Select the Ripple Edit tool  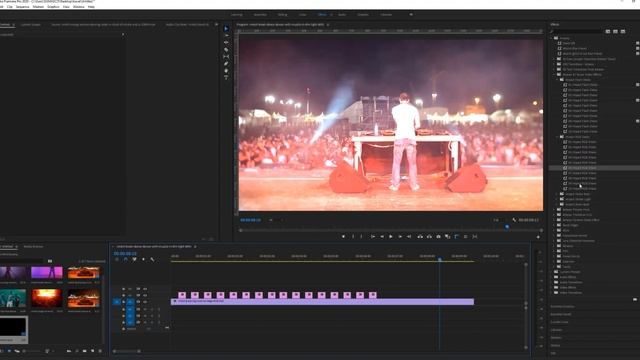click(226, 42)
